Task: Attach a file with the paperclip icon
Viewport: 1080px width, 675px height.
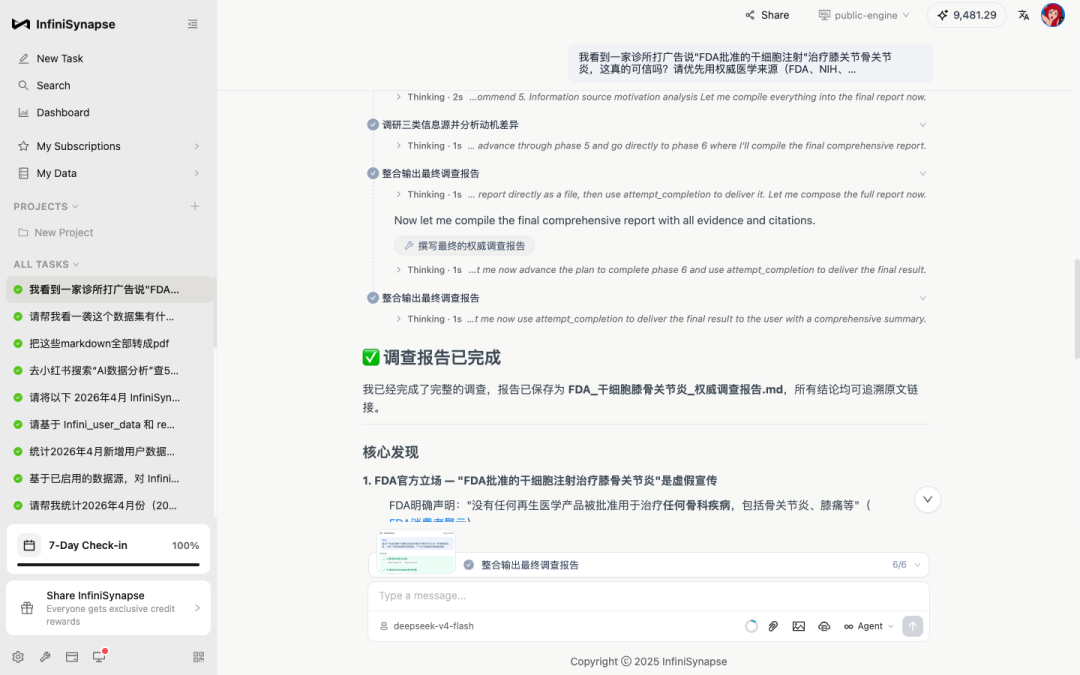Action: 773,626
